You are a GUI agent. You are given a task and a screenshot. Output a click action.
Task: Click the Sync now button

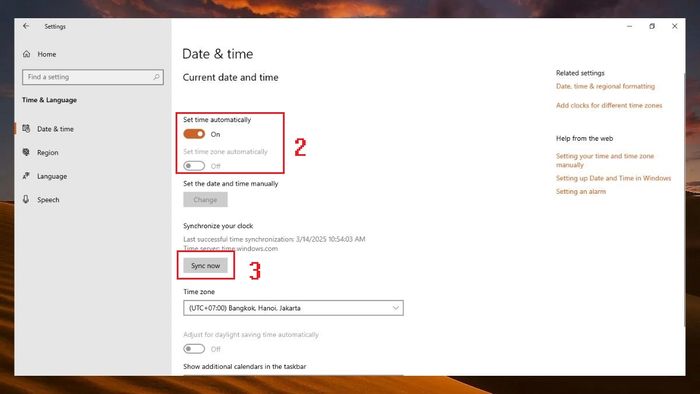pyautogui.click(x=205, y=265)
